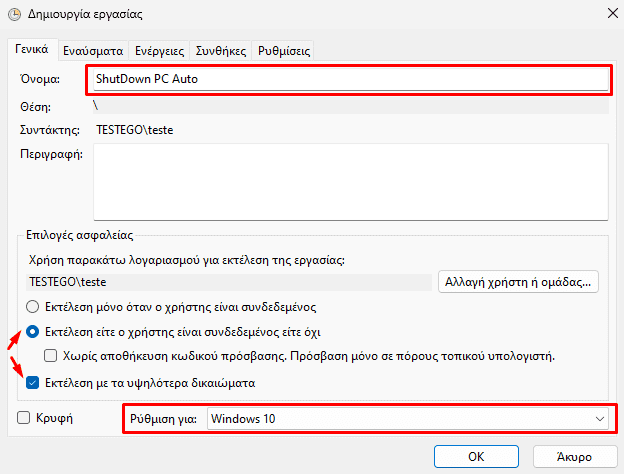Enable Χωρίς αποθήκευση κωδικού πρόσβασης checkbox

tap(50, 355)
